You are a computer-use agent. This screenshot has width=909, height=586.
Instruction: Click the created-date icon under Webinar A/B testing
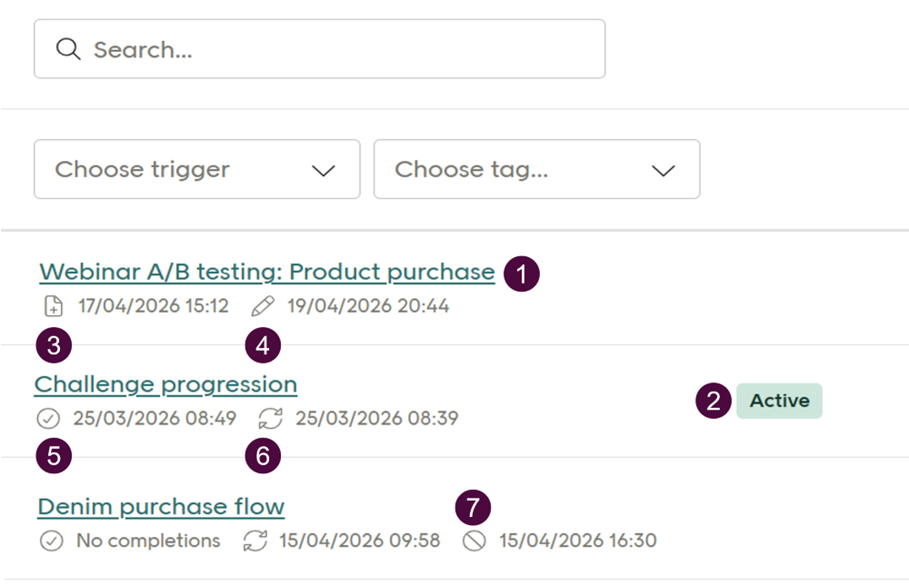(53, 306)
